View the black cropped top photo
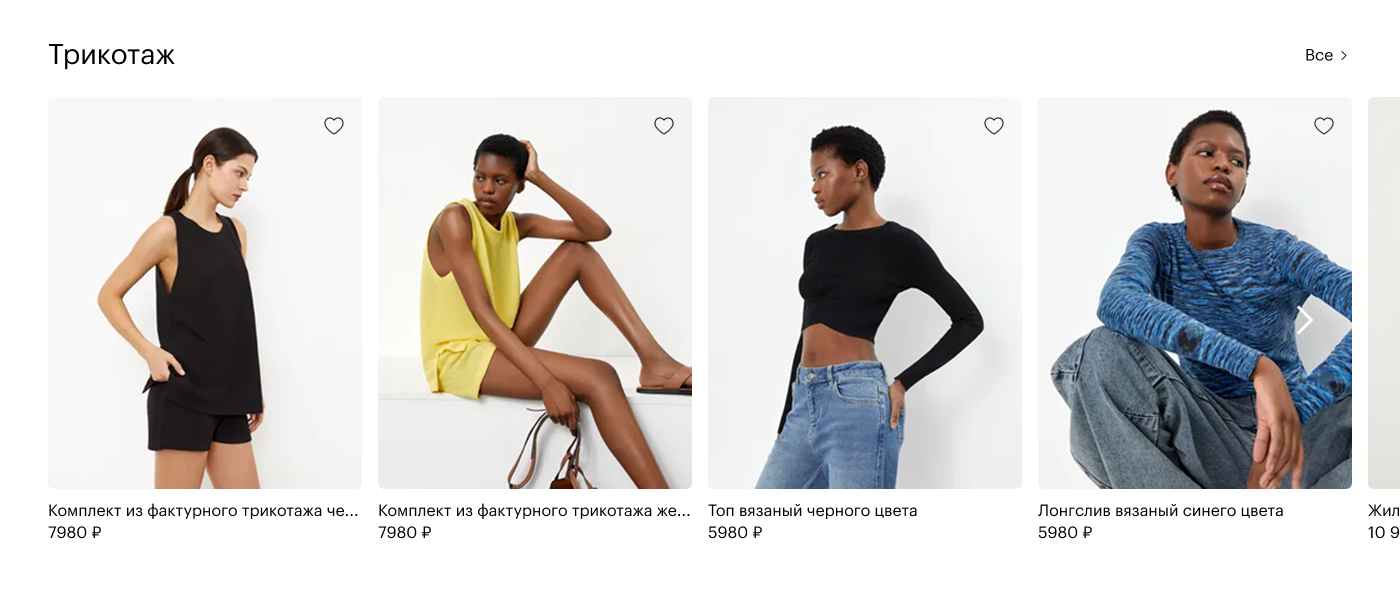Viewport: 1400px width, 590px height. pyautogui.click(x=865, y=293)
